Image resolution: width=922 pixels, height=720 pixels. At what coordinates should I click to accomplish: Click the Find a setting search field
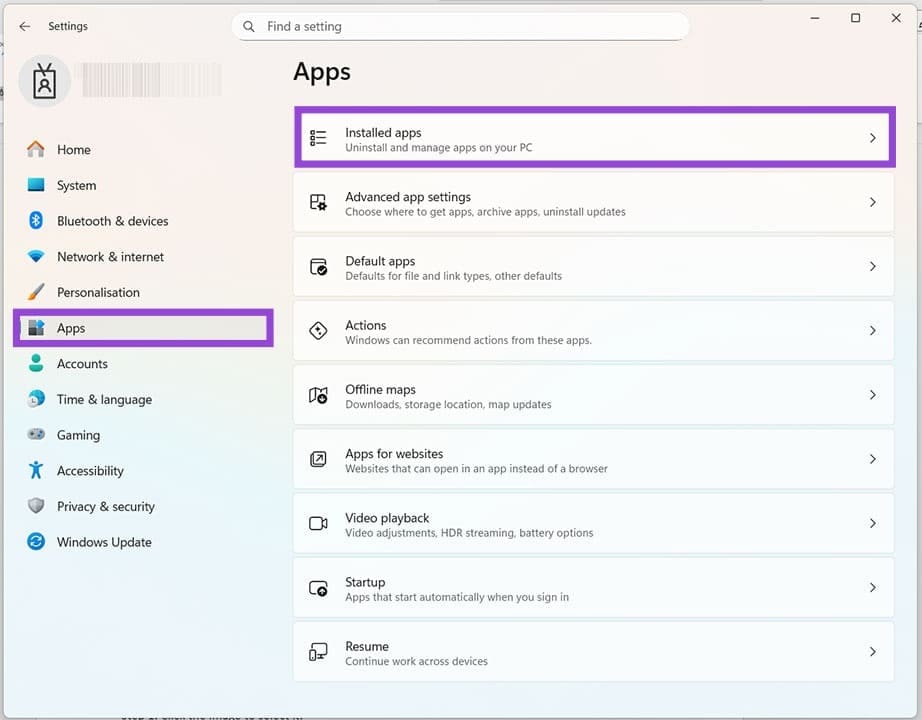(460, 26)
